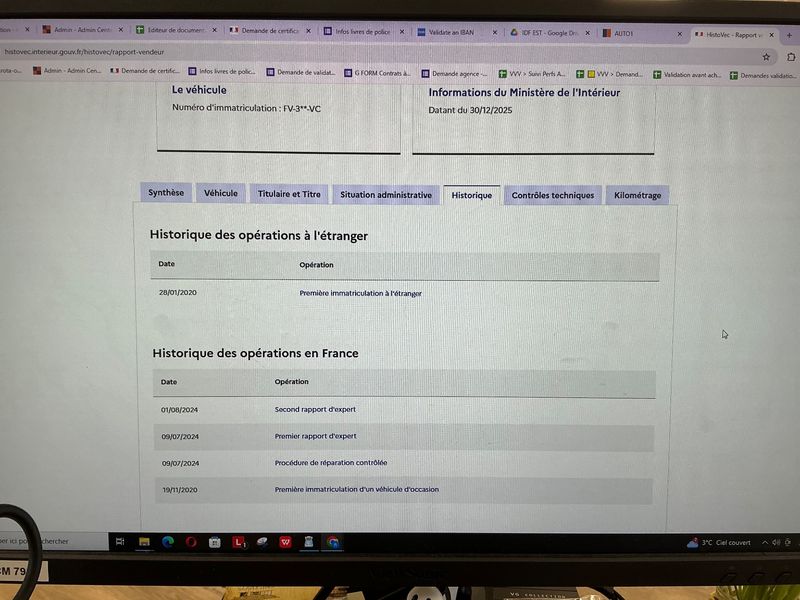800x600 pixels.
Task: Show the weather widget 3°C Ciel couvert
Action: click(720, 542)
